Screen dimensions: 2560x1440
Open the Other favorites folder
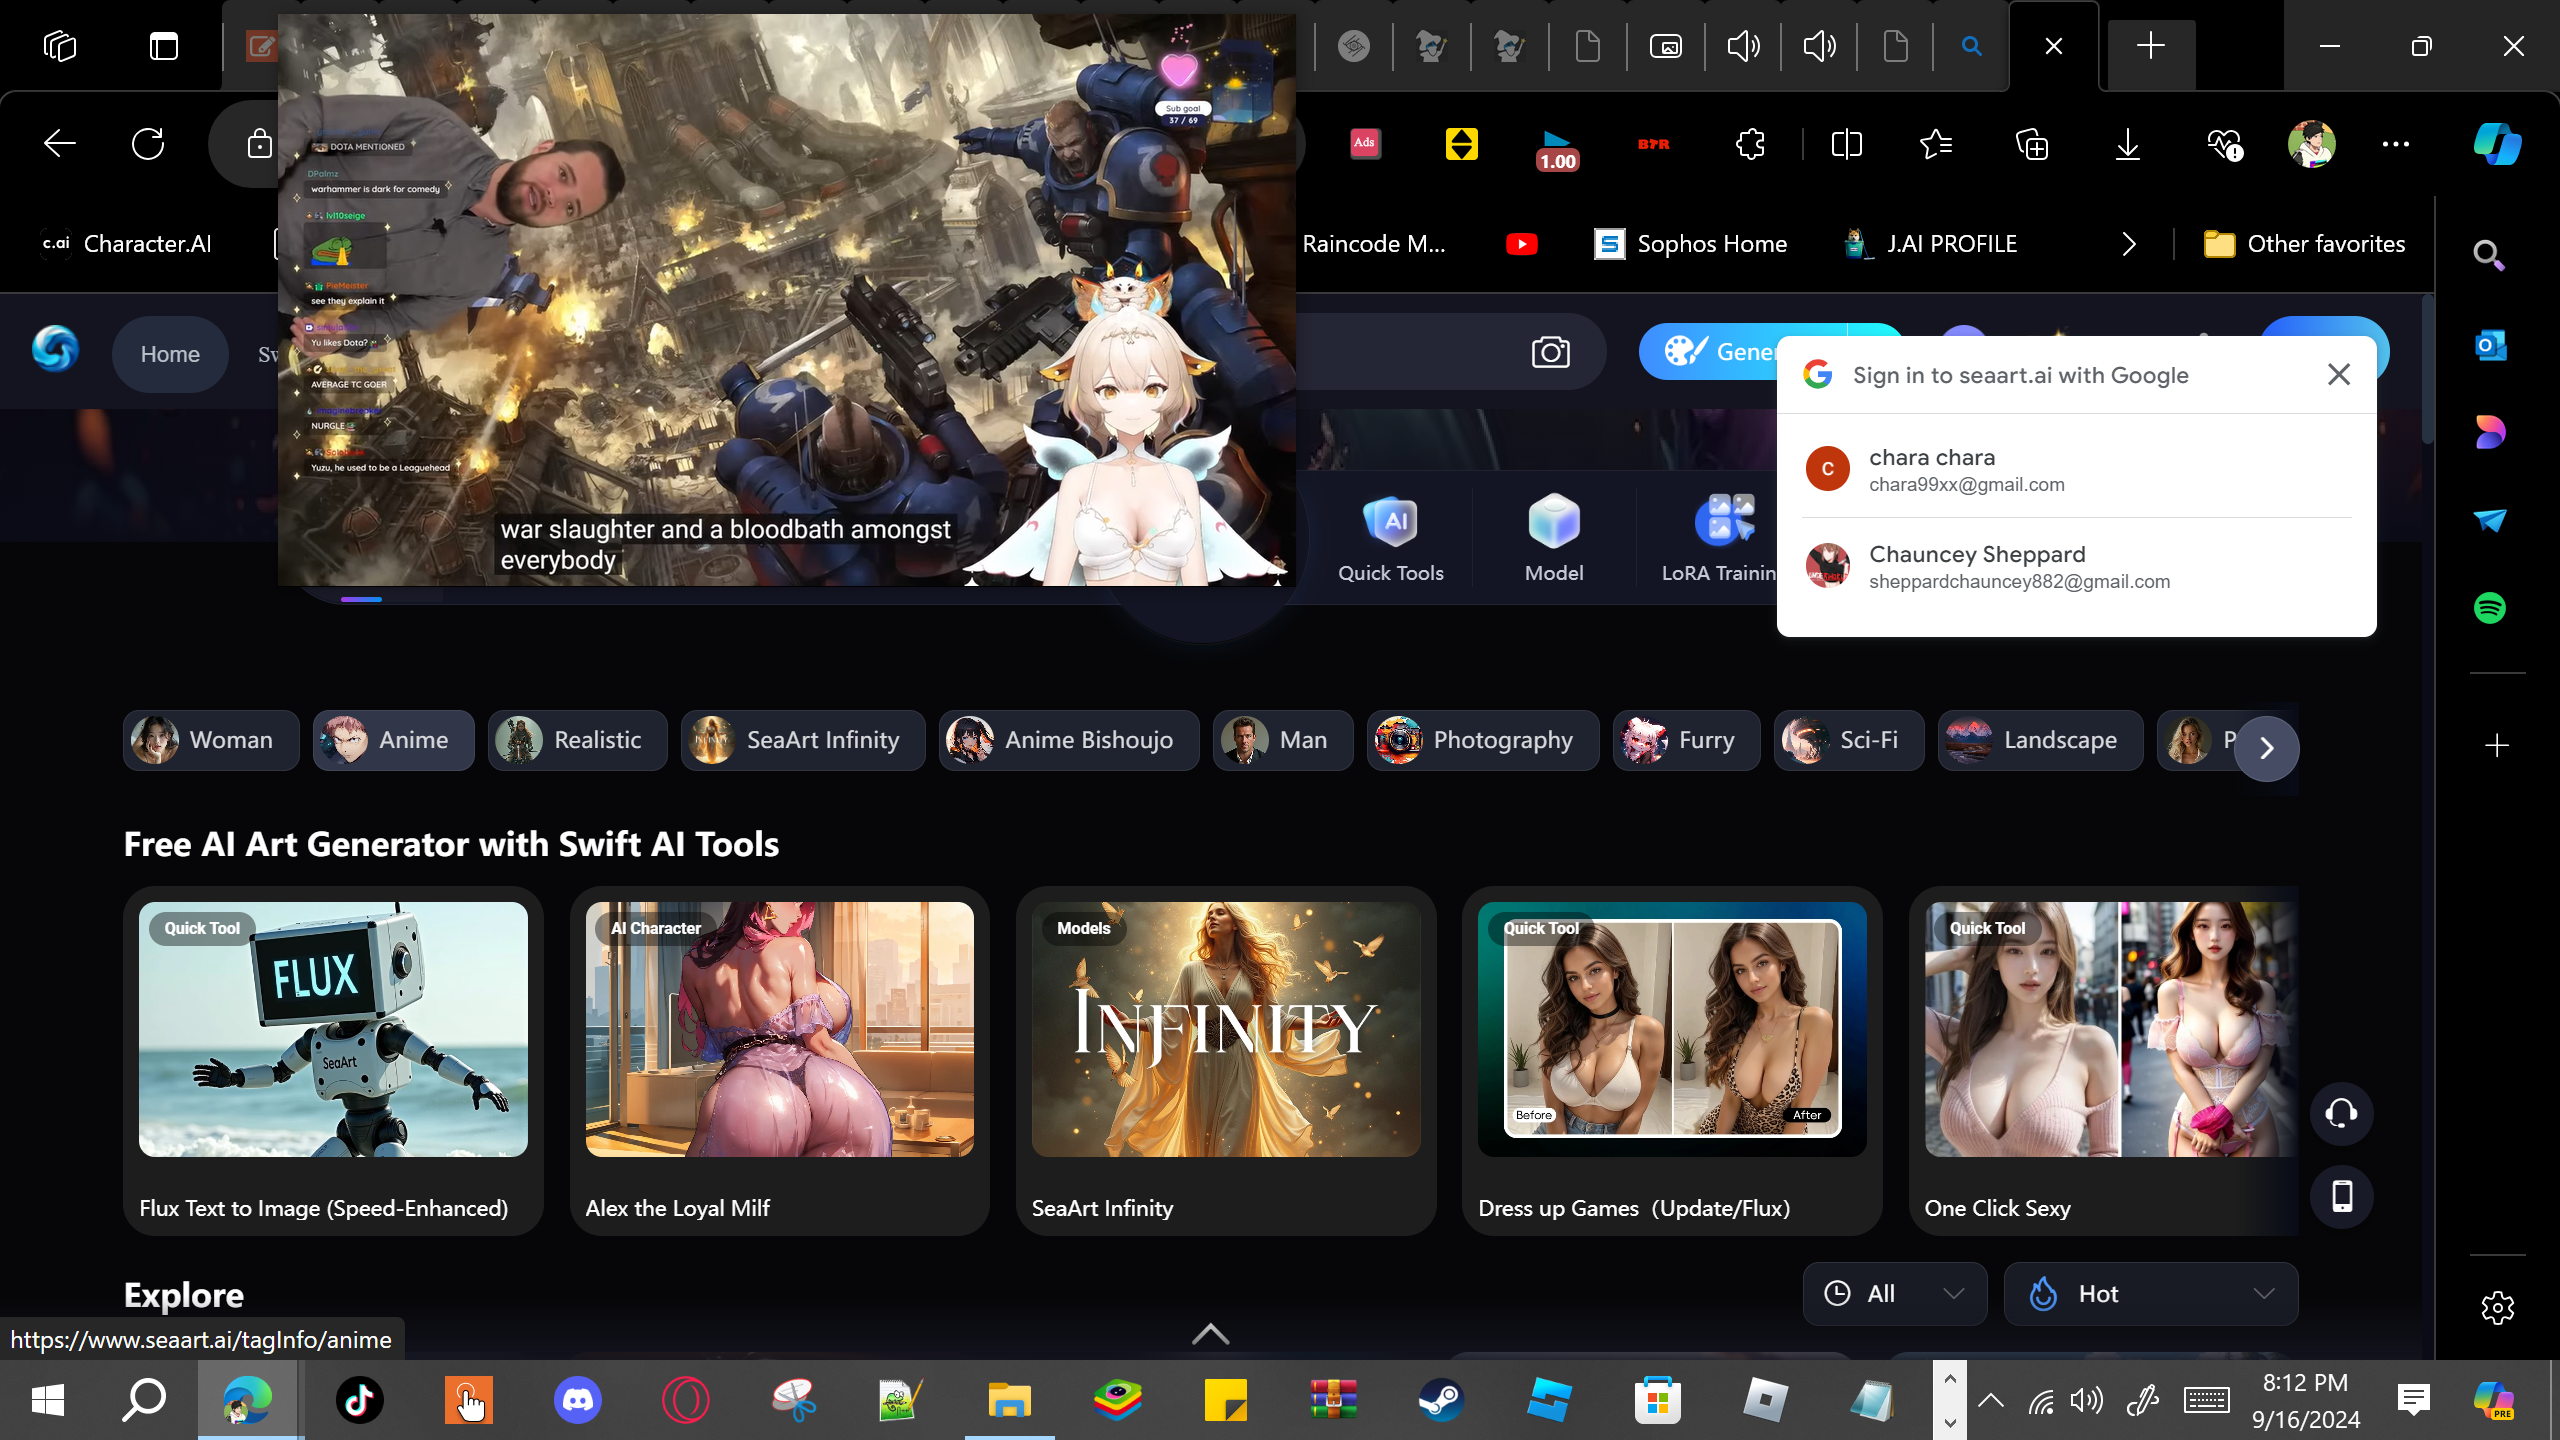click(2305, 244)
